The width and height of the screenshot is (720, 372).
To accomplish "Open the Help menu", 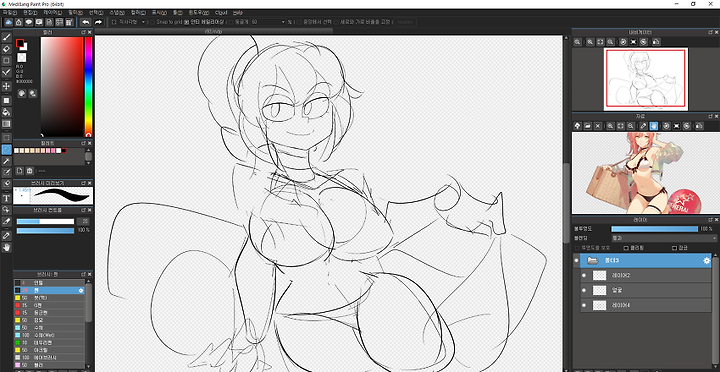I will (238, 12).
